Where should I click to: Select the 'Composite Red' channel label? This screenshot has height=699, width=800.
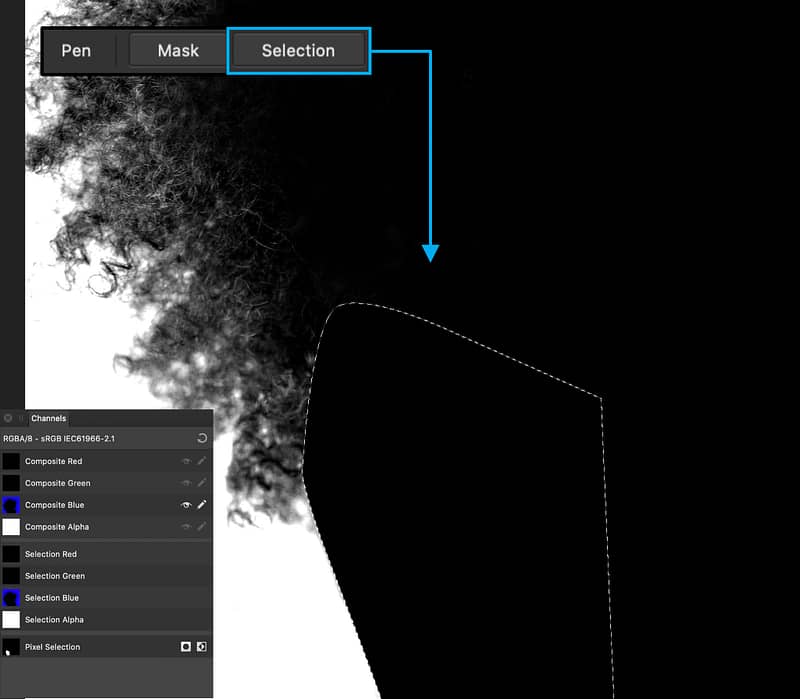coord(54,461)
